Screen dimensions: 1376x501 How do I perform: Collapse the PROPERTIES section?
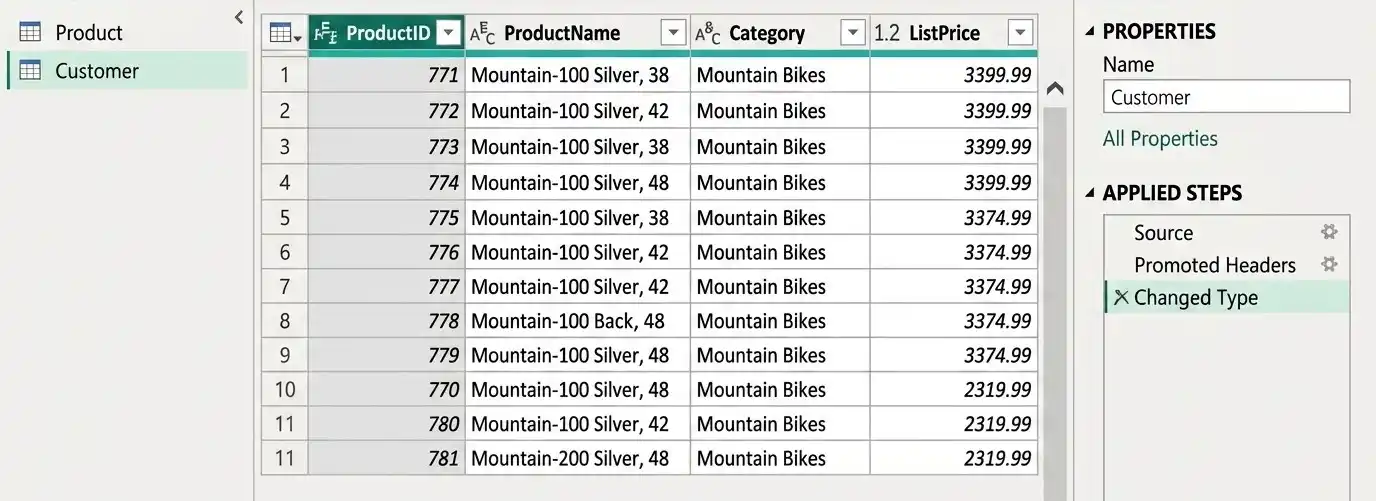1091,32
